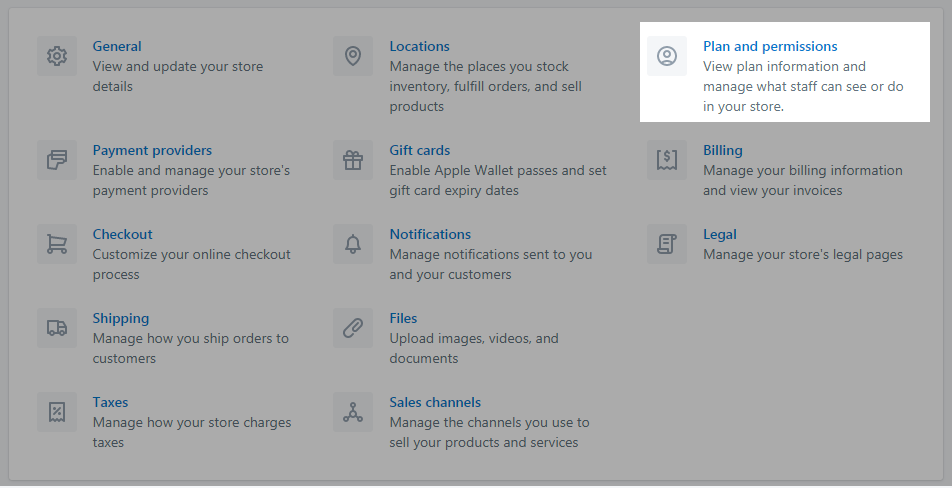Click the Locations map pin icon
This screenshot has width=952, height=488.
353,56
